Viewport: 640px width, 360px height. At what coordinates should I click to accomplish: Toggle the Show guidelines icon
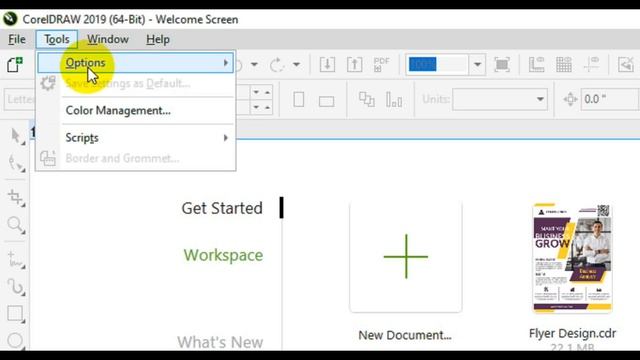[x=591, y=64]
